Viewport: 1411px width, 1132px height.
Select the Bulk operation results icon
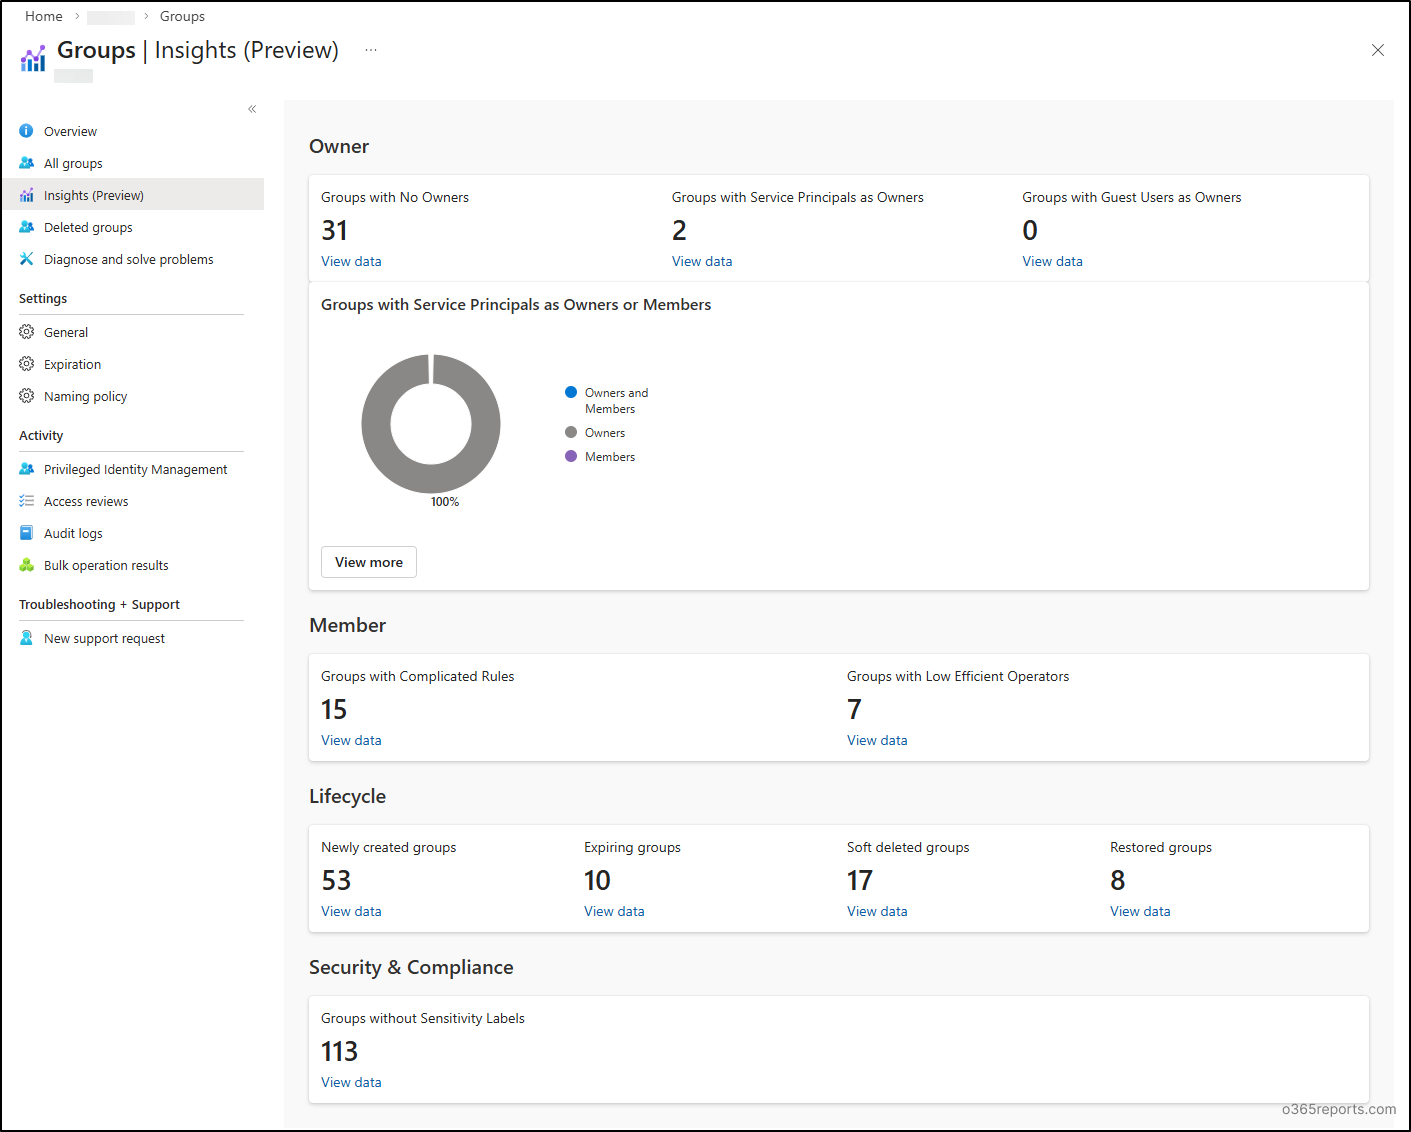coord(26,564)
